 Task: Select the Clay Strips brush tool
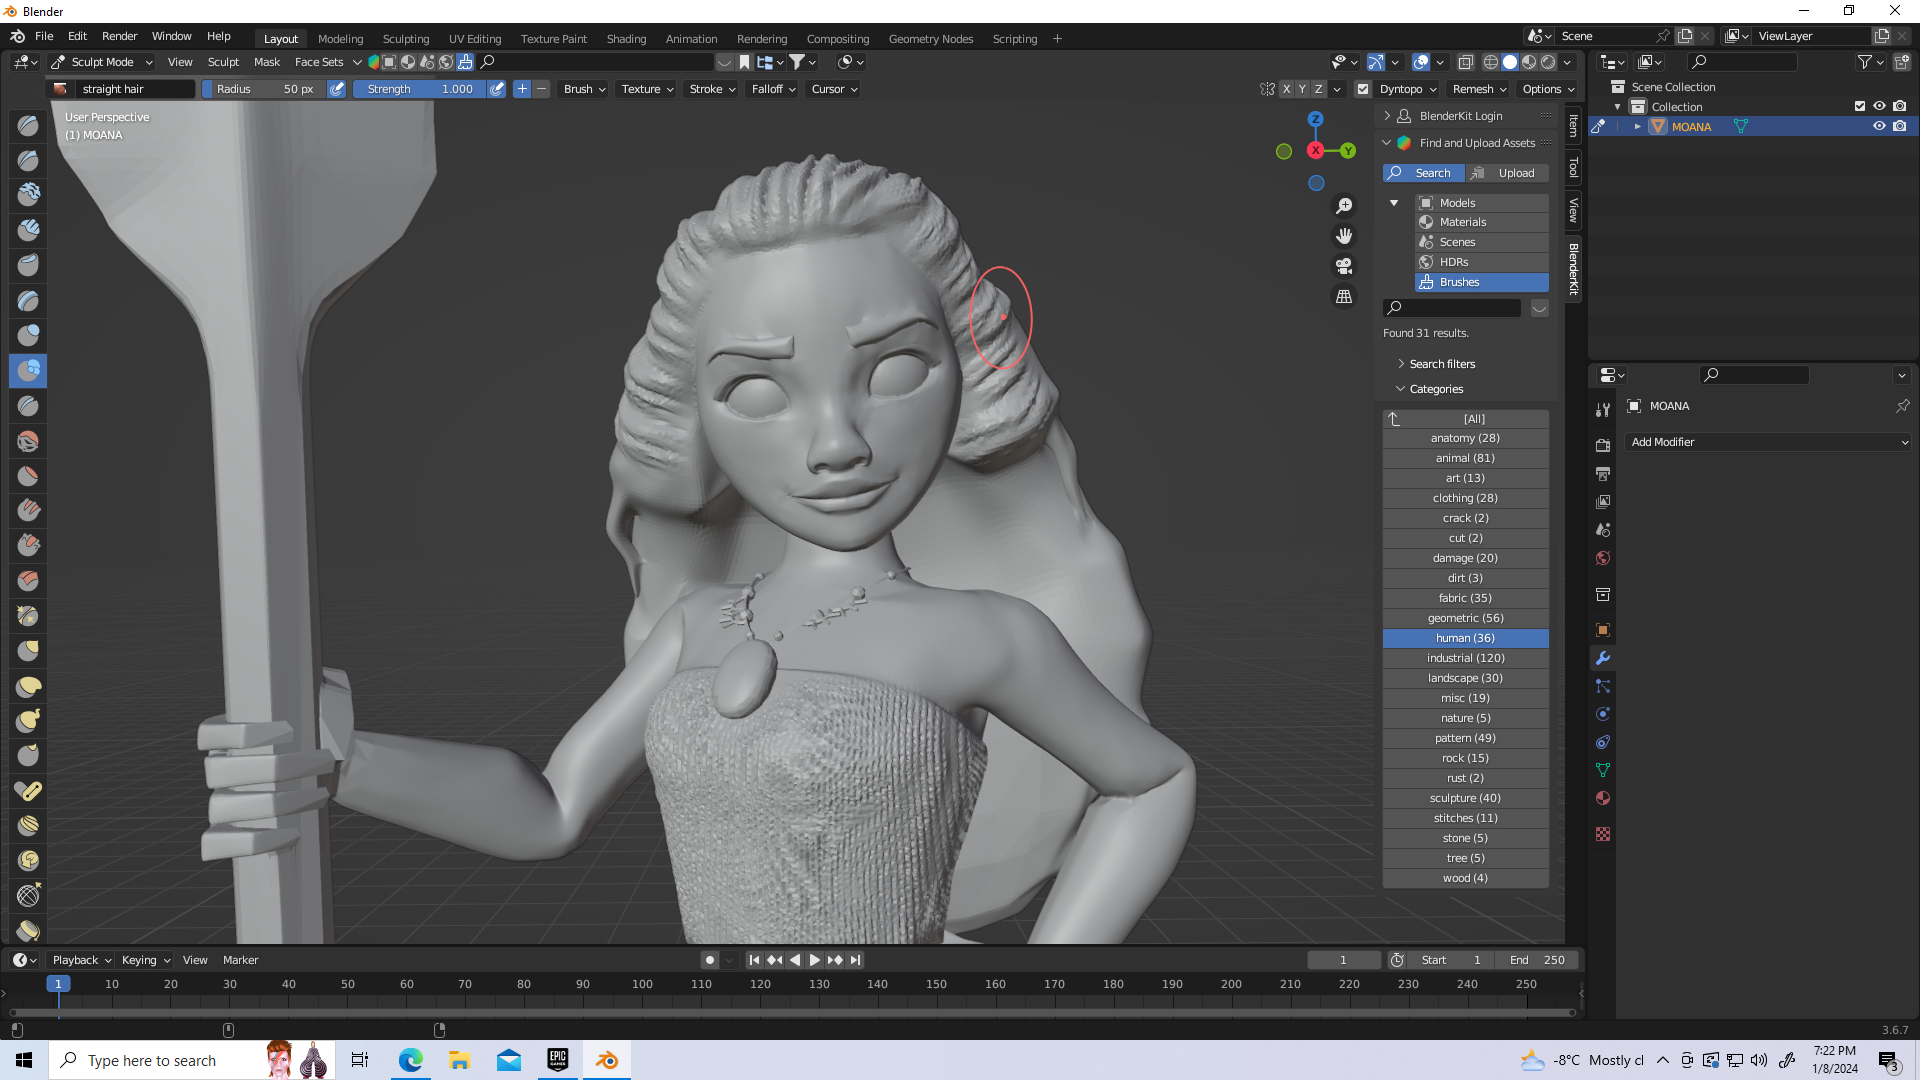coord(28,230)
